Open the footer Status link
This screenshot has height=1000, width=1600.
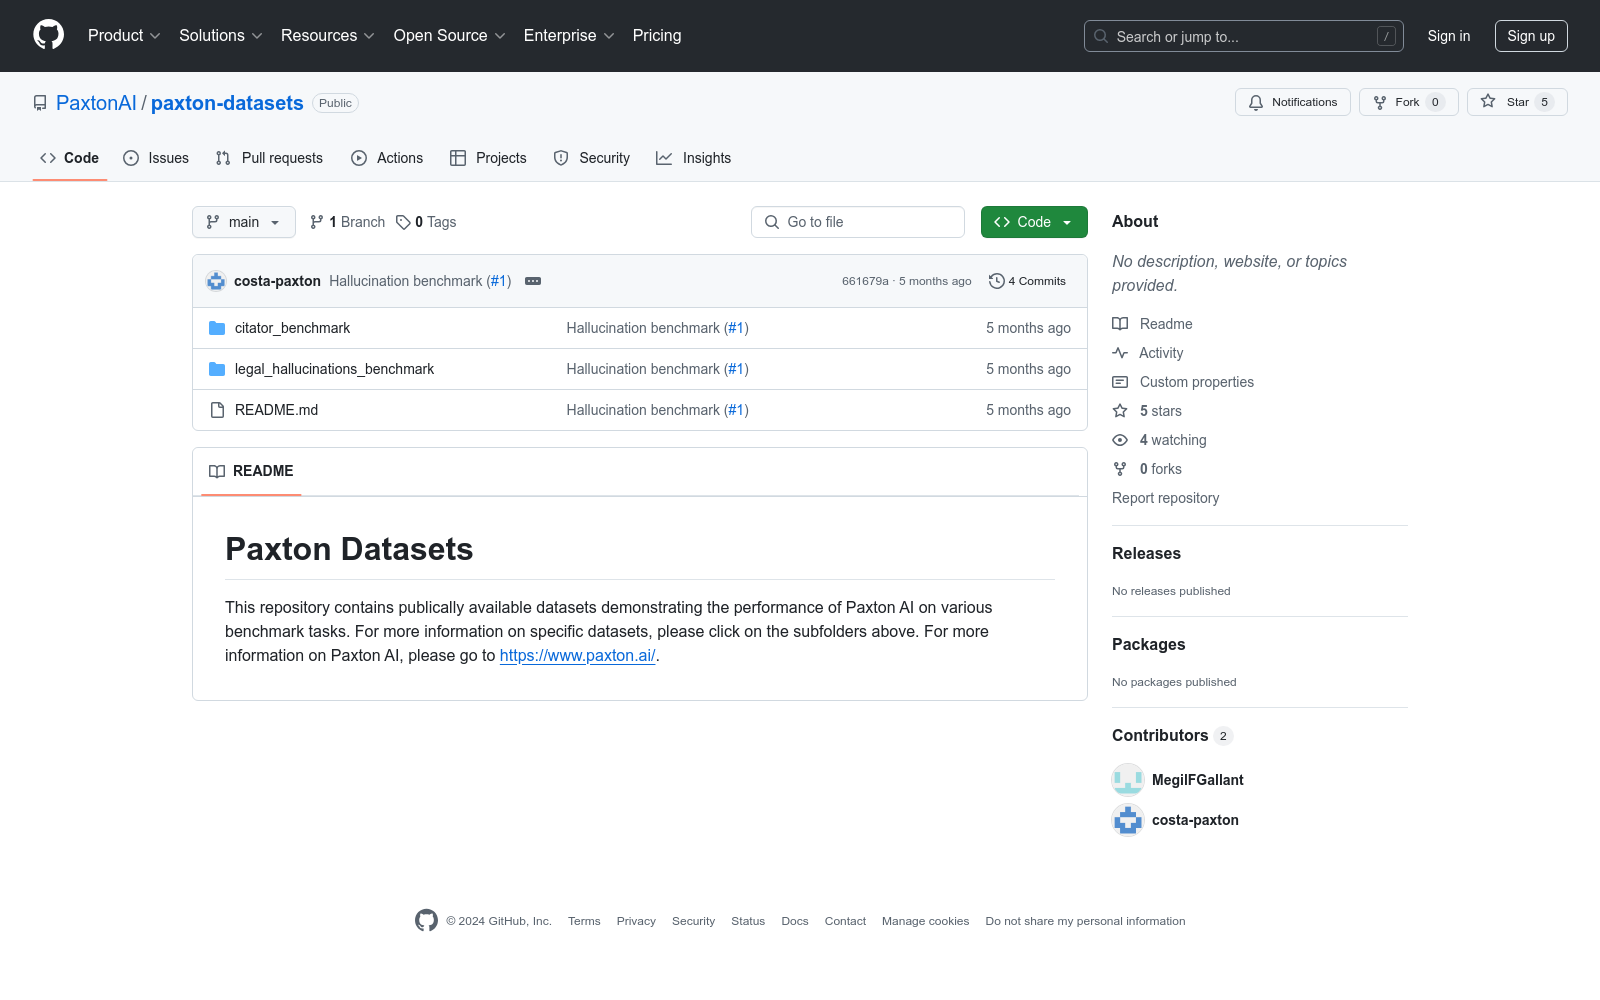[748, 921]
